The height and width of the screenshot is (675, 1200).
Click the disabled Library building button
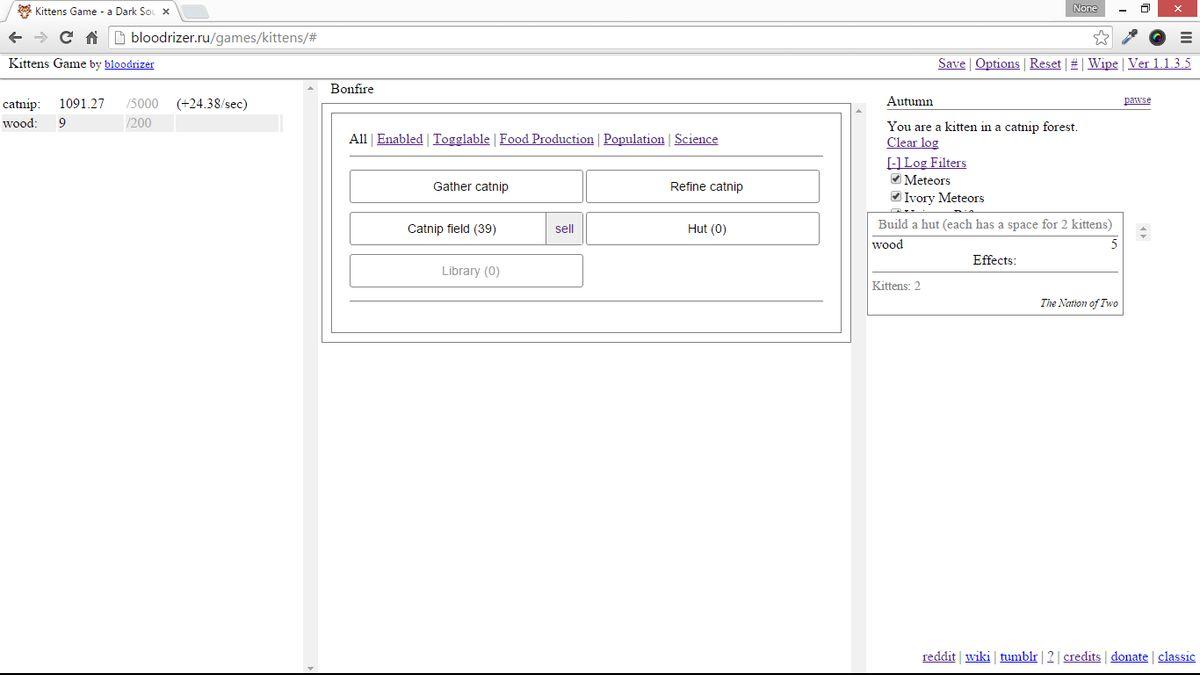(466, 270)
